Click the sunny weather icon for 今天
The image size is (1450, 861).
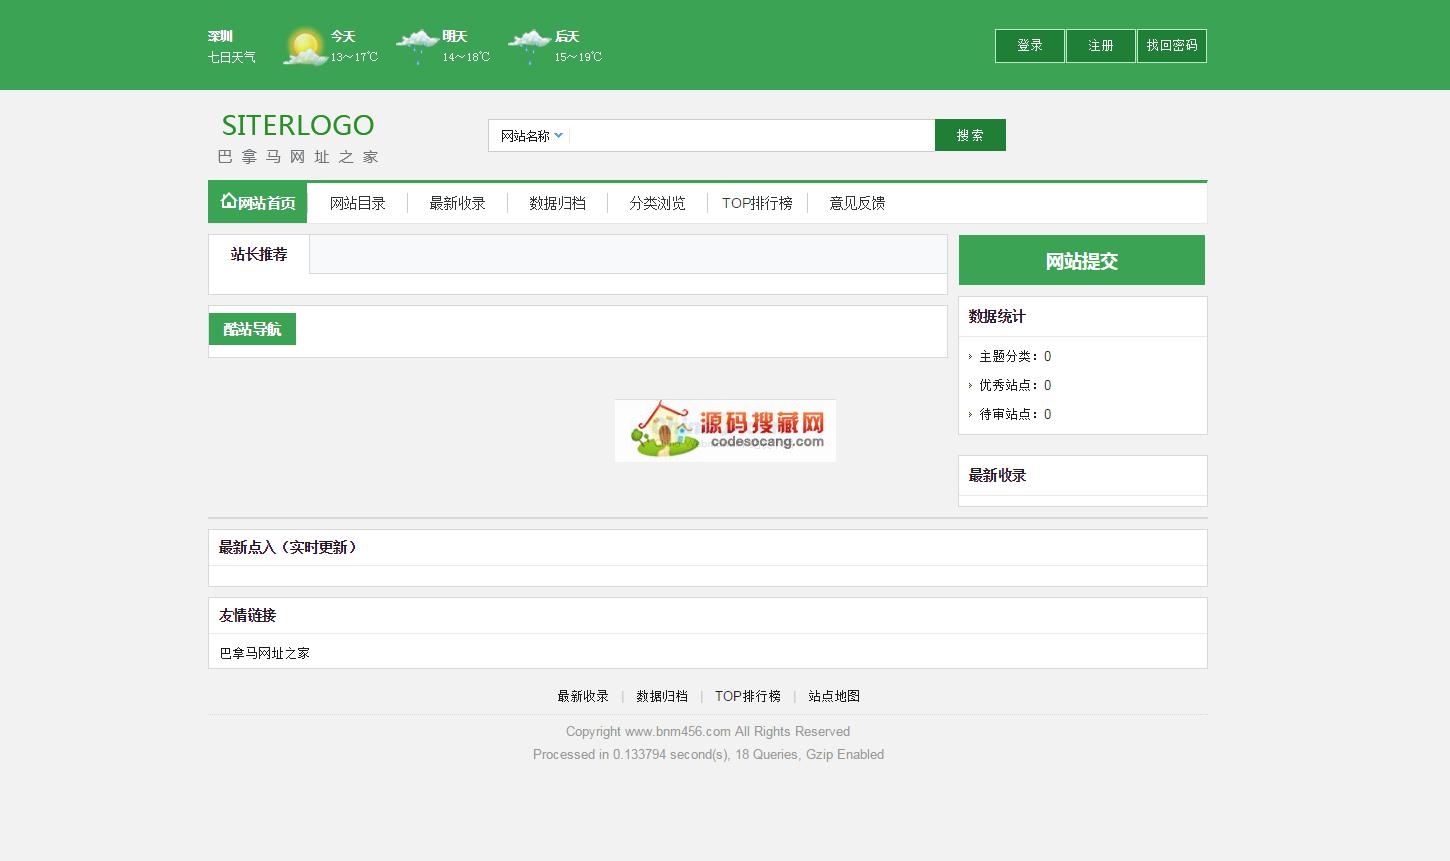[305, 47]
